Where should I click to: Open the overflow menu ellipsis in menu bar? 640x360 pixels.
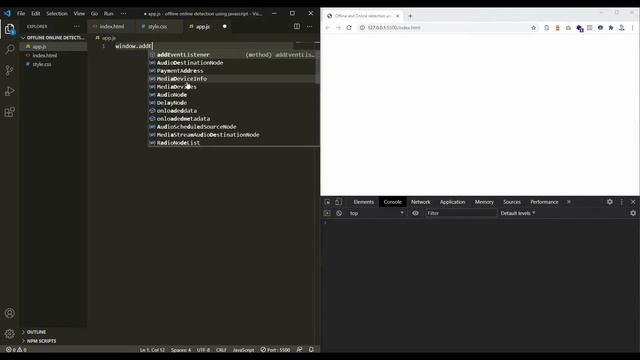pyautogui.click(x=124, y=13)
